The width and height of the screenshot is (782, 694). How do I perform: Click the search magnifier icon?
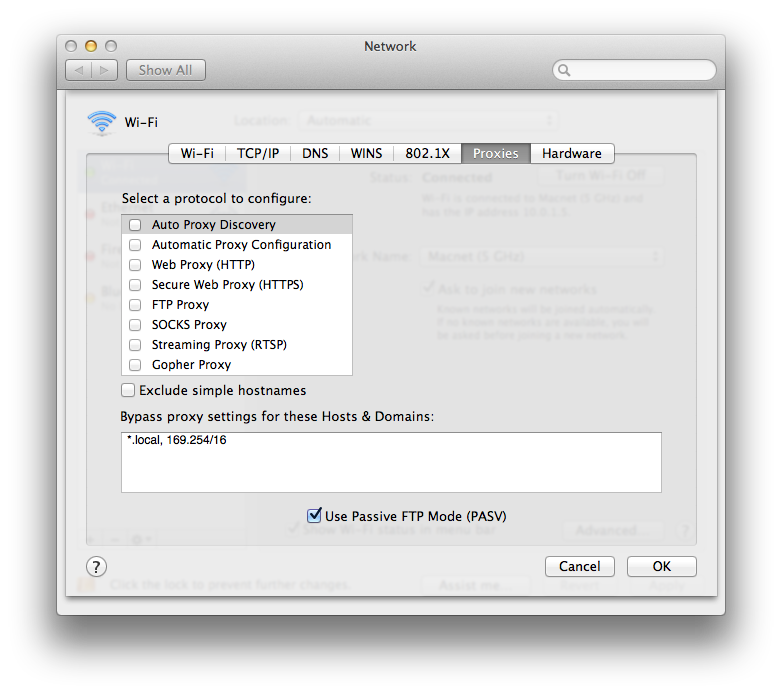point(564,70)
